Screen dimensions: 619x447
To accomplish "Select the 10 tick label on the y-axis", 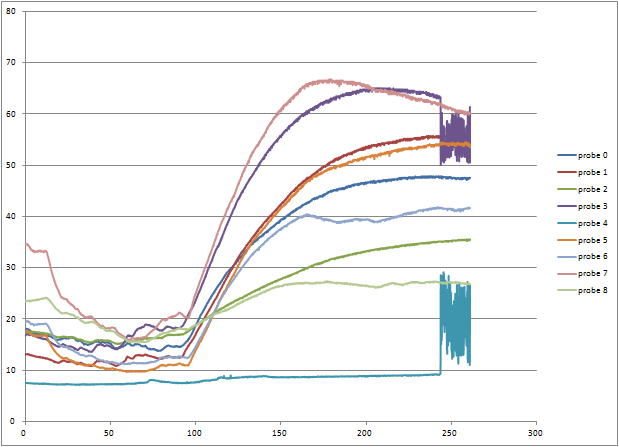I will pos(12,371).
